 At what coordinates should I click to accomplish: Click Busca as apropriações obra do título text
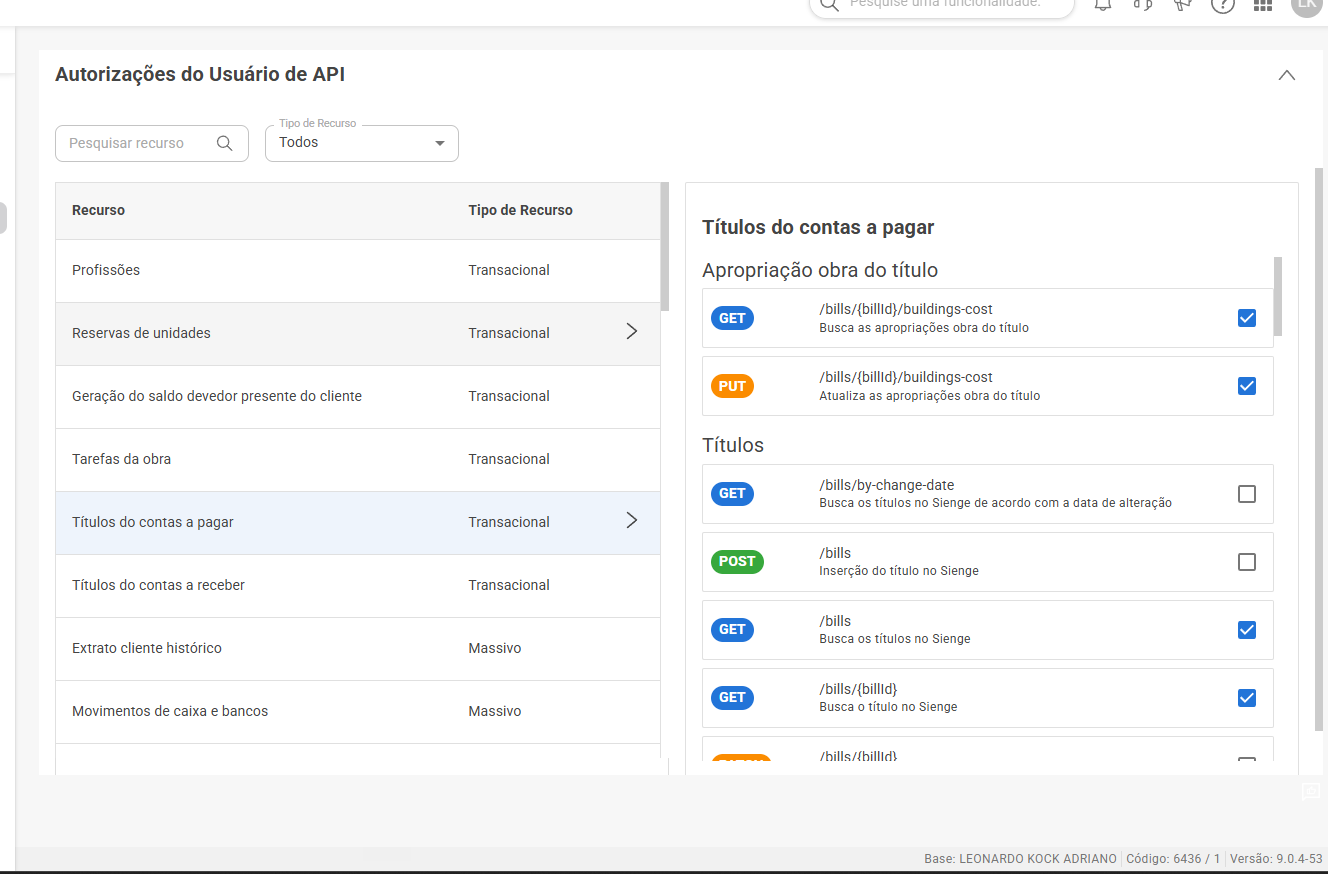pos(924,328)
